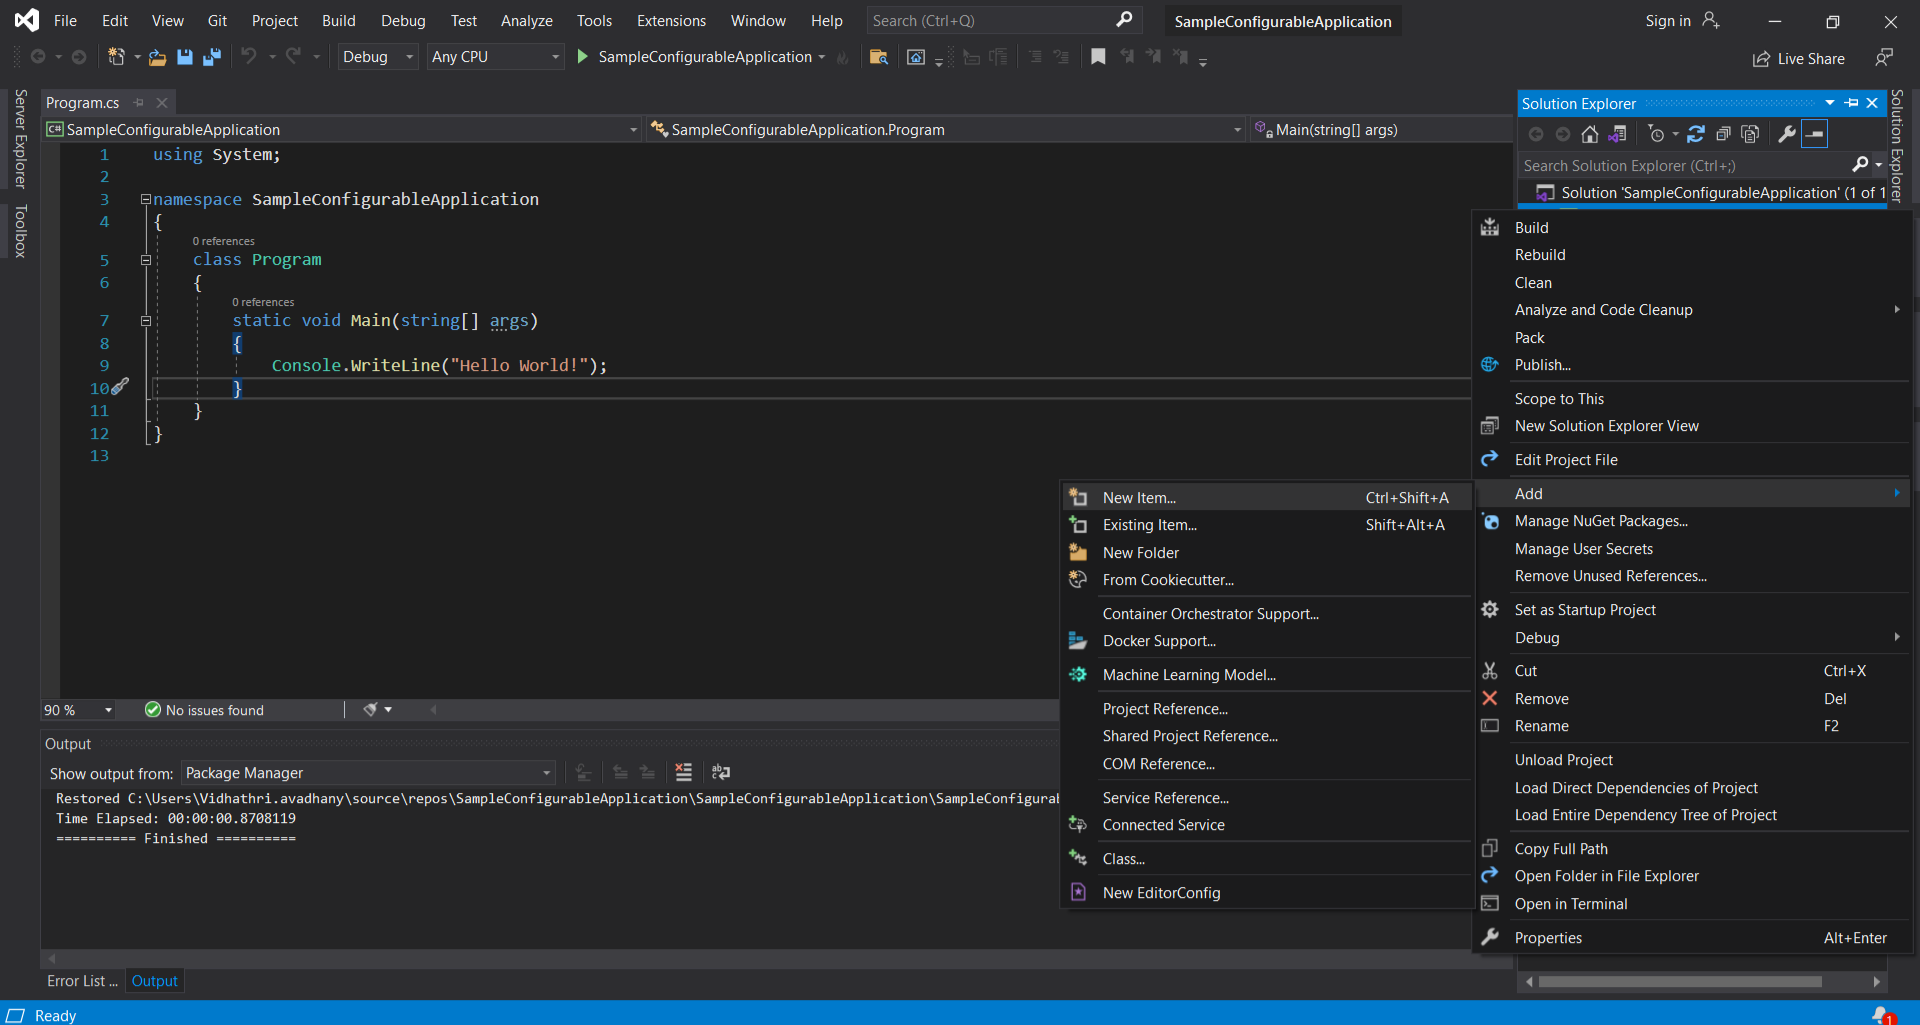The height and width of the screenshot is (1025, 1920).
Task: Refresh the Solution Explorer
Action: click(1698, 134)
